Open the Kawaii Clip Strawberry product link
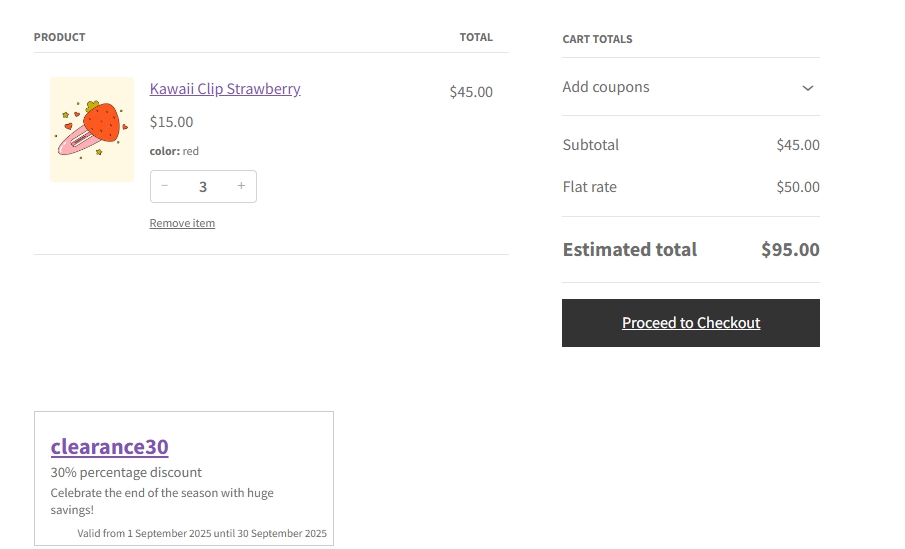905x549 pixels. tap(225, 89)
